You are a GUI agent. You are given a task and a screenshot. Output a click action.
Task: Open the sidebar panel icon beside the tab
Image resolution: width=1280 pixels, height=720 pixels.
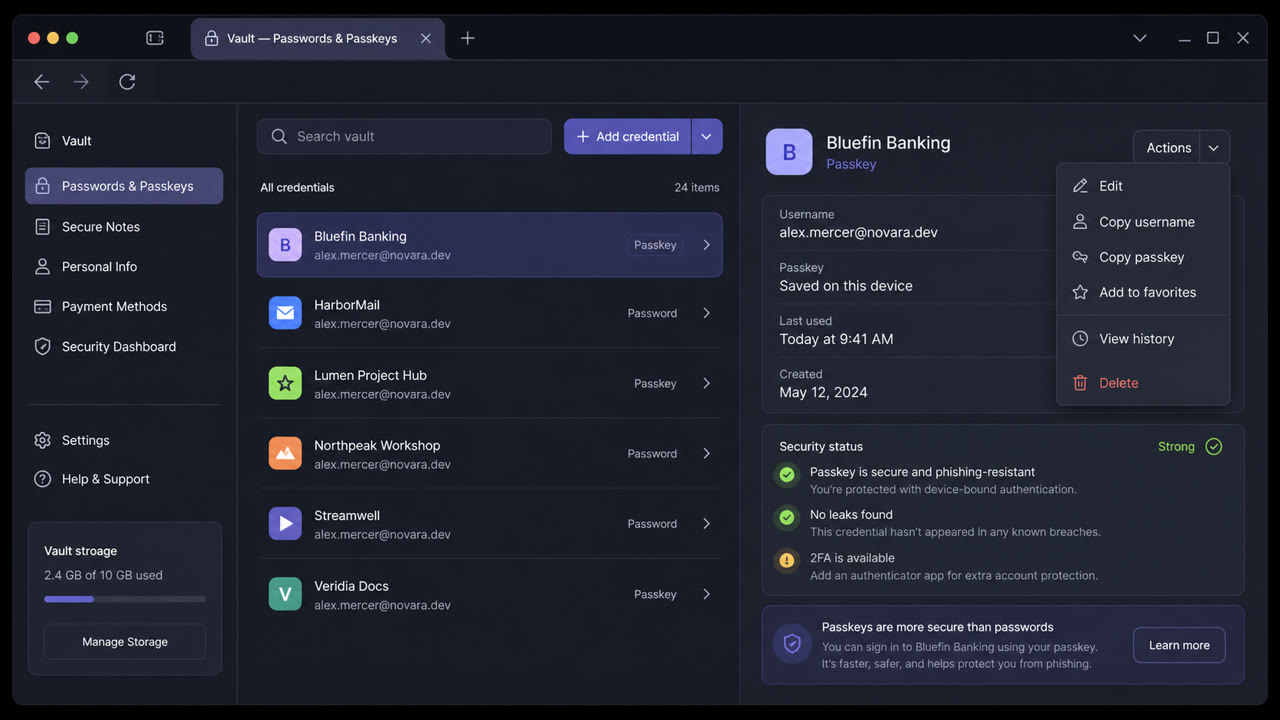[155, 38]
